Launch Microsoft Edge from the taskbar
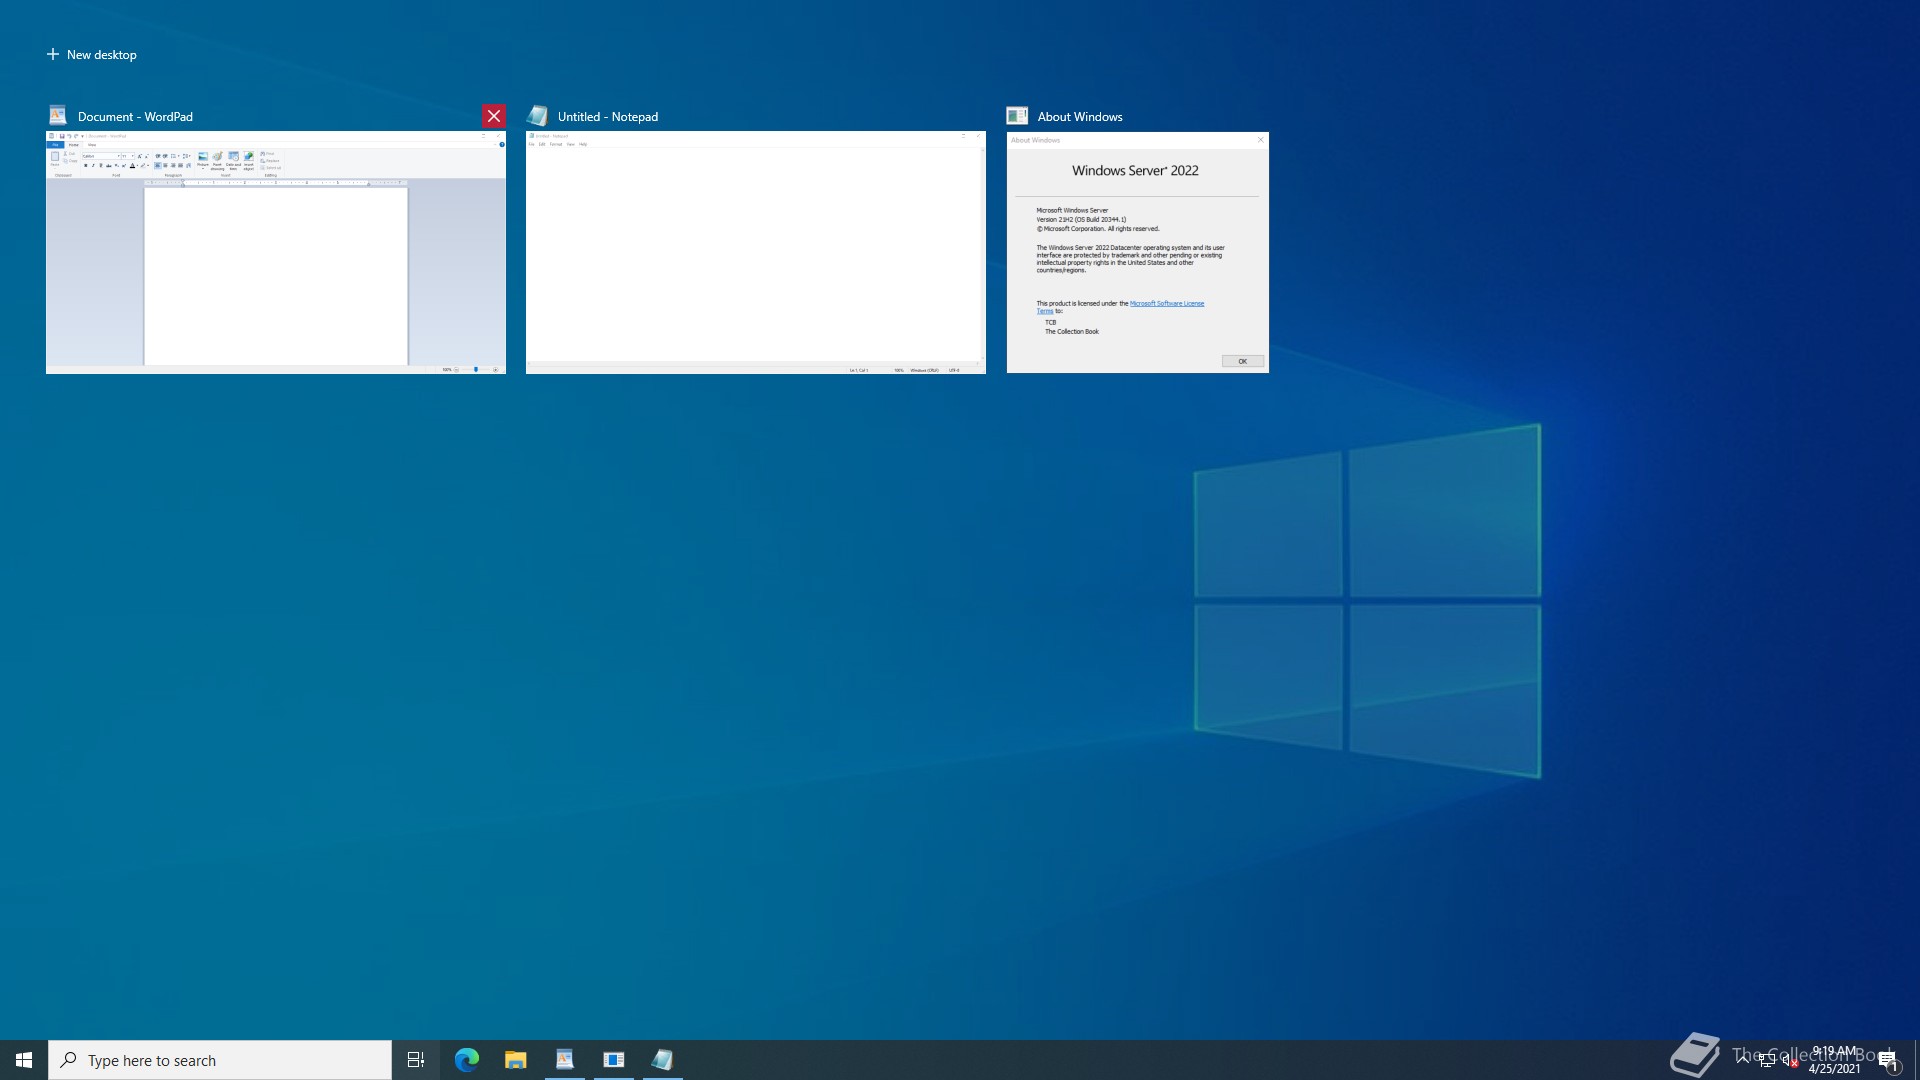Image resolution: width=1920 pixels, height=1080 pixels. tap(467, 1060)
